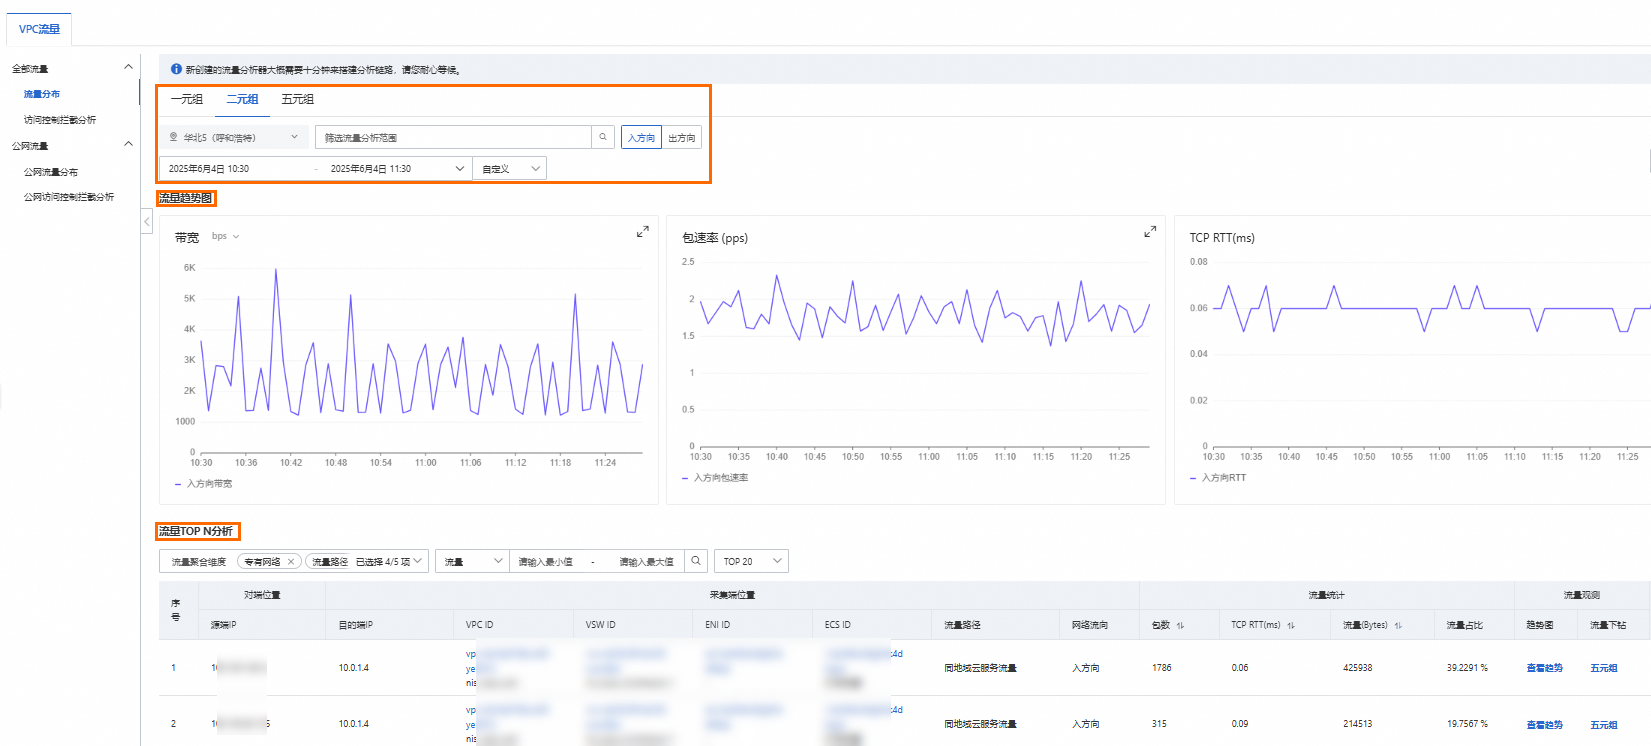Expand 带宽 chart to fullscreen
Viewport: 1651px width, 746px height.
(642, 232)
